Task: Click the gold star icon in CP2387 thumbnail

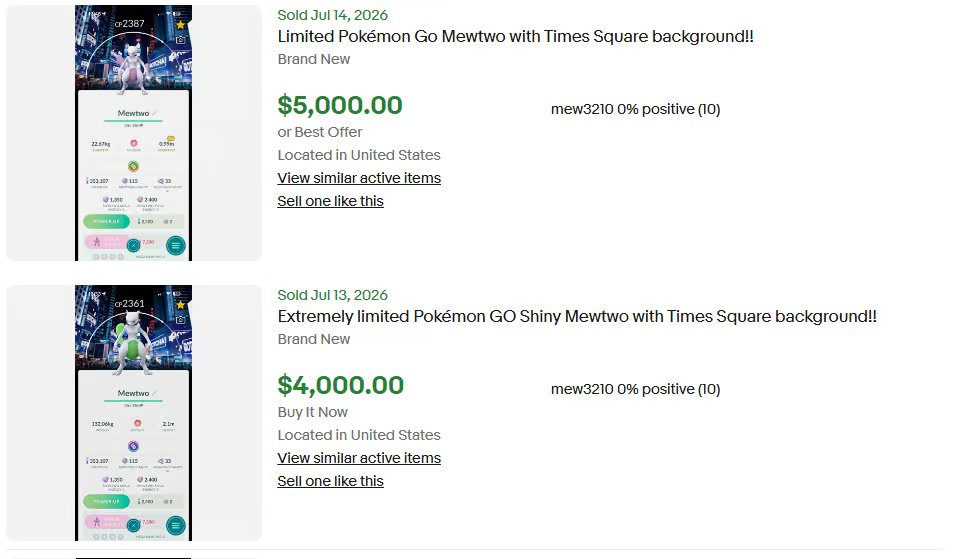Action: pos(180,25)
